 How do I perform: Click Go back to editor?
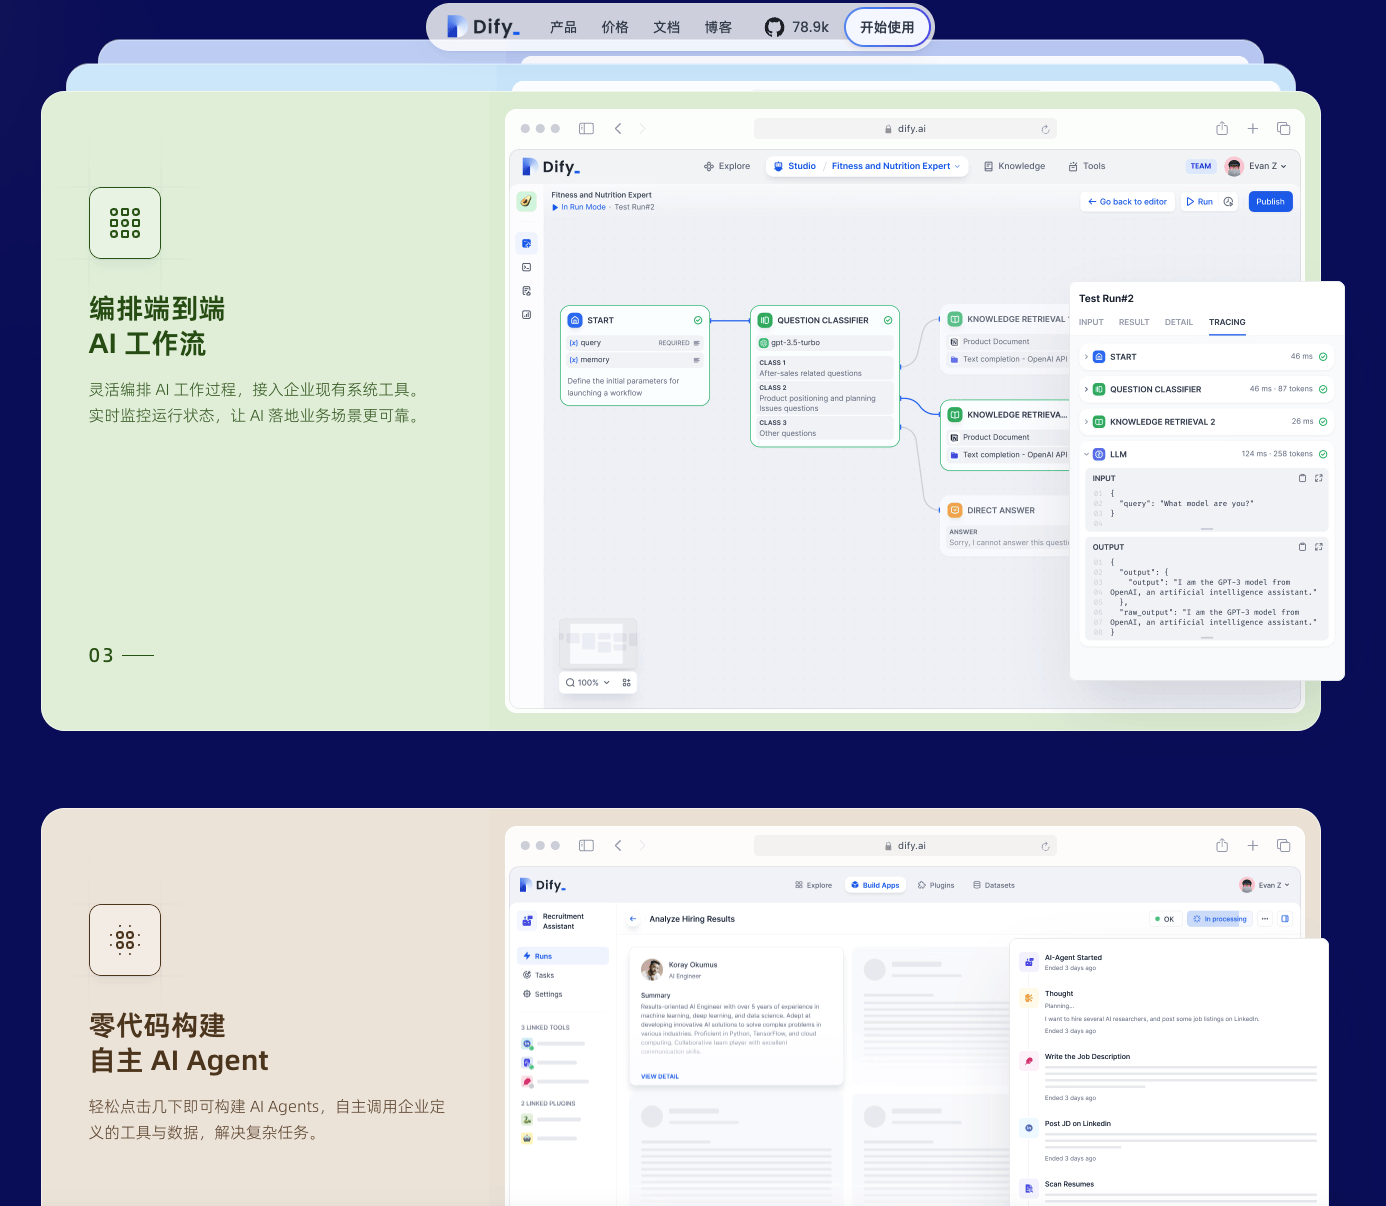pyautogui.click(x=1127, y=202)
